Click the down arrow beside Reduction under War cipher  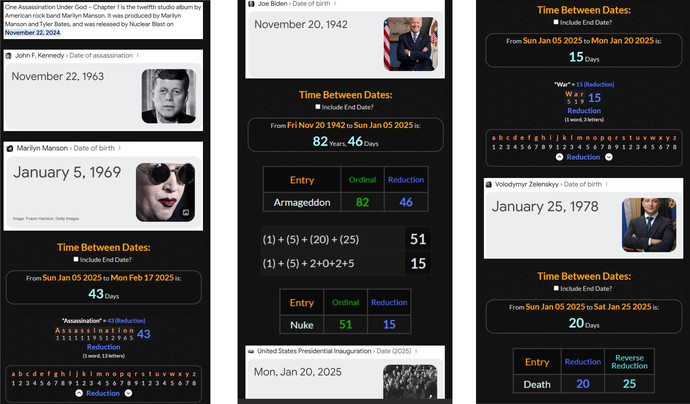pos(609,157)
